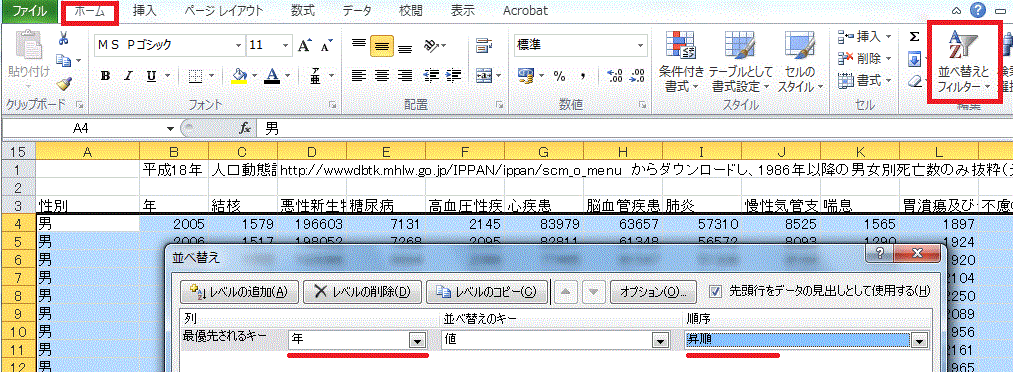Open the 値 sort key dropdown
The height and width of the screenshot is (372, 1013).
pyautogui.click(x=660, y=340)
